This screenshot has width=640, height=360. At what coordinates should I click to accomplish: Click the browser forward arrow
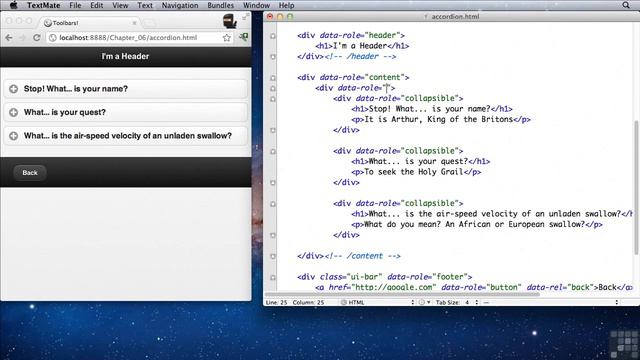point(22,38)
